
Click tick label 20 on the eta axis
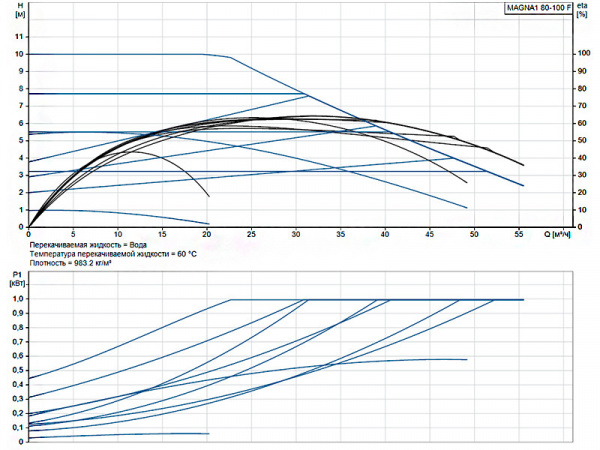pyautogui.click(x=584, y=192)
